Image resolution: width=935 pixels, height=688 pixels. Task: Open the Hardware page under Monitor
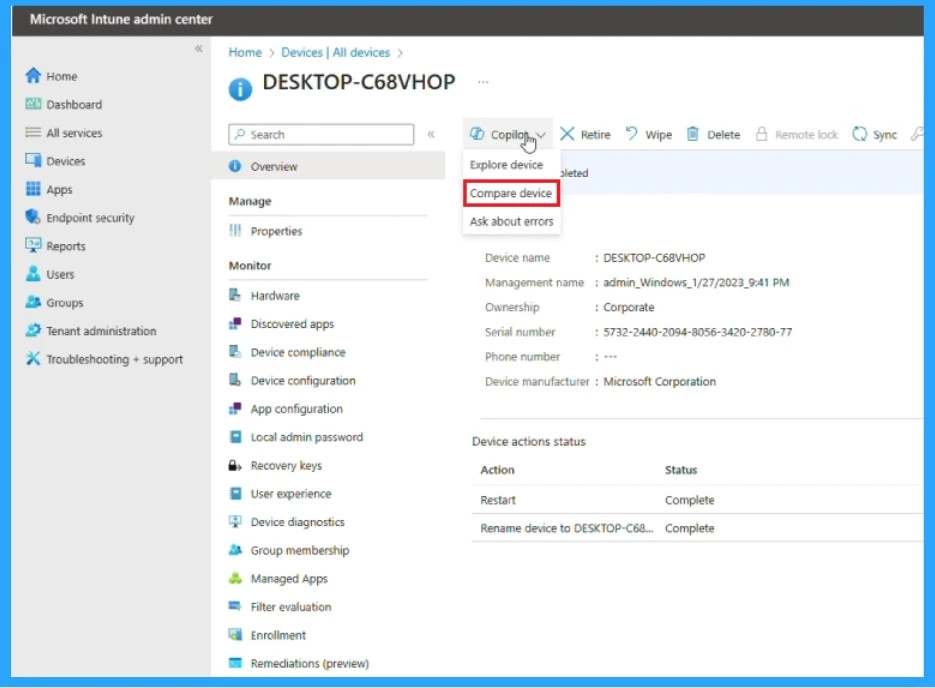(x=275, y=295)
